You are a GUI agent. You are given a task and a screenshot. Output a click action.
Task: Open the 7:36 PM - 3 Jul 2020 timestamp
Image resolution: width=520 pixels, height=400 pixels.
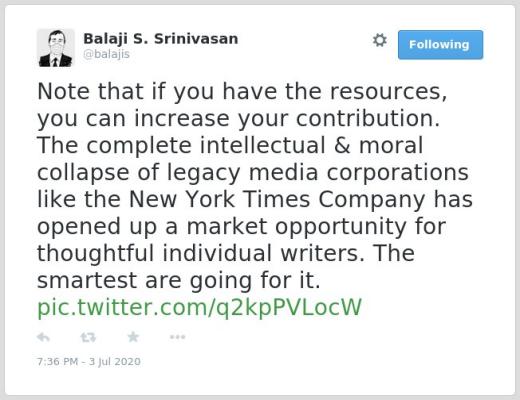[89, 362]
